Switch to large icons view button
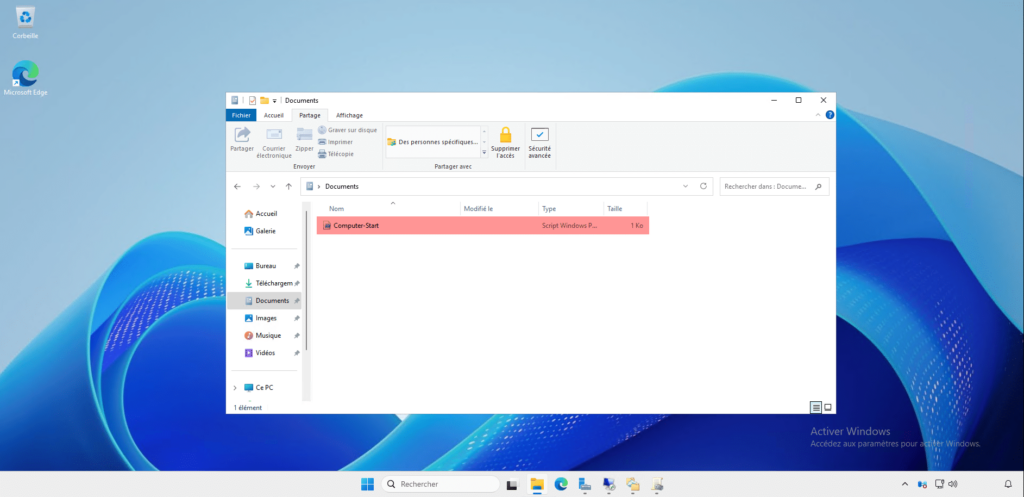The image size is (1024, 497). pyautogui.click(x=827, y=408)
